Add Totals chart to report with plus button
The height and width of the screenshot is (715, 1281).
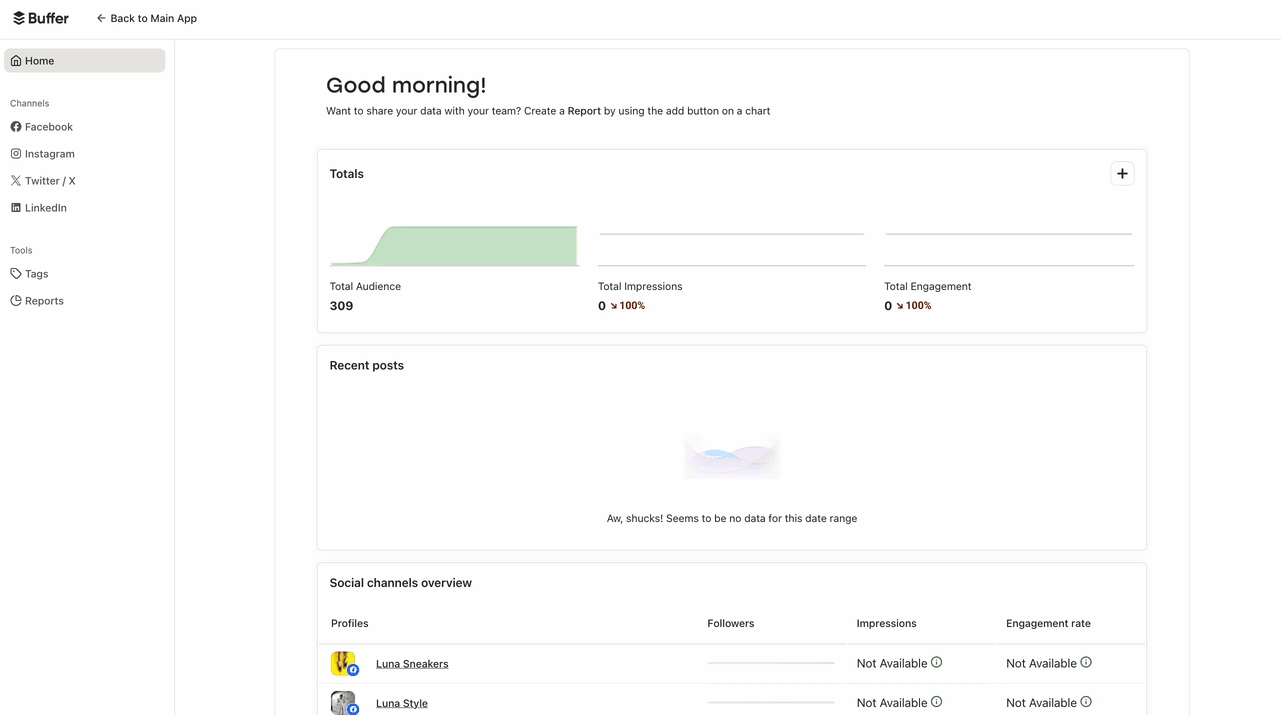(1122, 174)
